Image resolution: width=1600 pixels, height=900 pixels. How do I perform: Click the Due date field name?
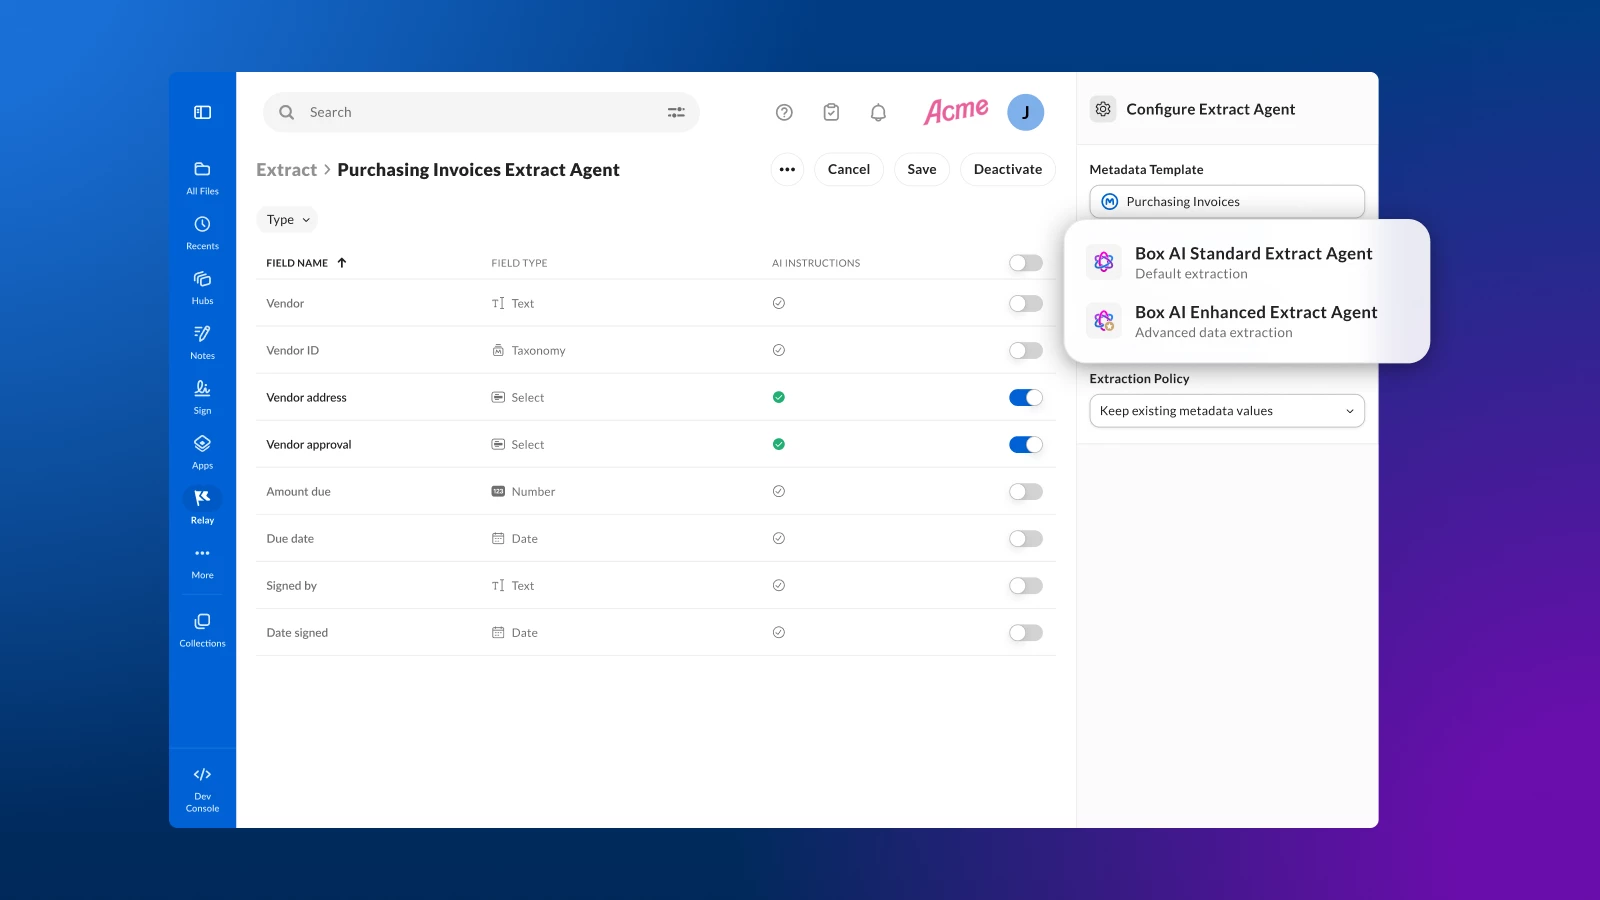[290, 538]
